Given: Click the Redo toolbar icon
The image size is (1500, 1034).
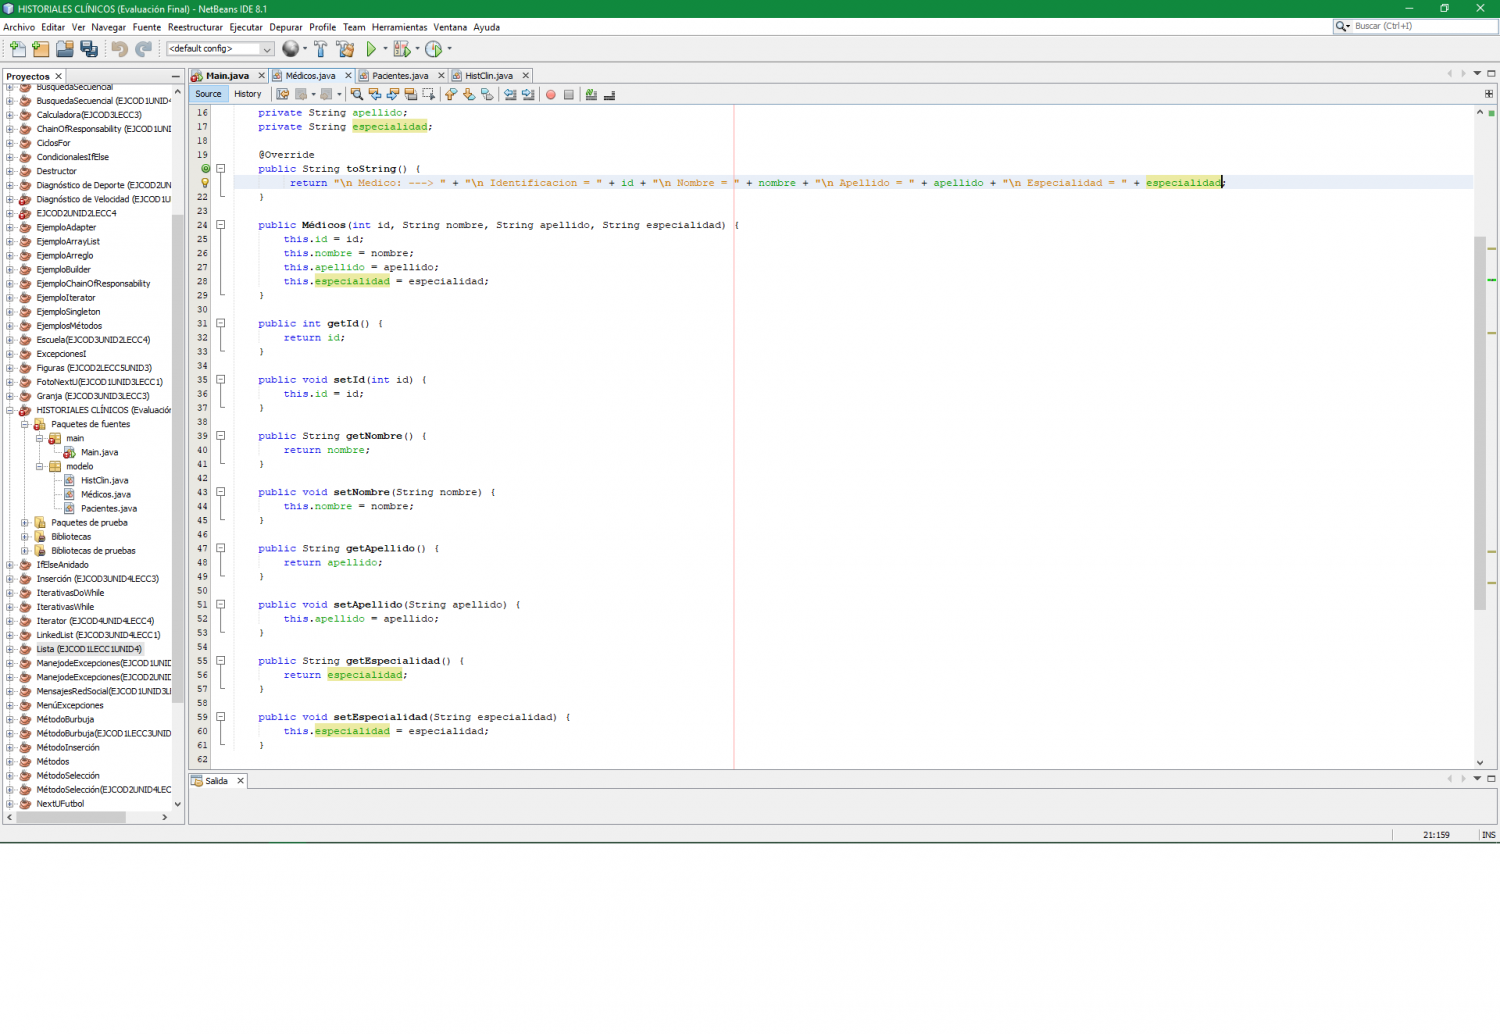Looking at the screenshot, I should click(144, 48).
